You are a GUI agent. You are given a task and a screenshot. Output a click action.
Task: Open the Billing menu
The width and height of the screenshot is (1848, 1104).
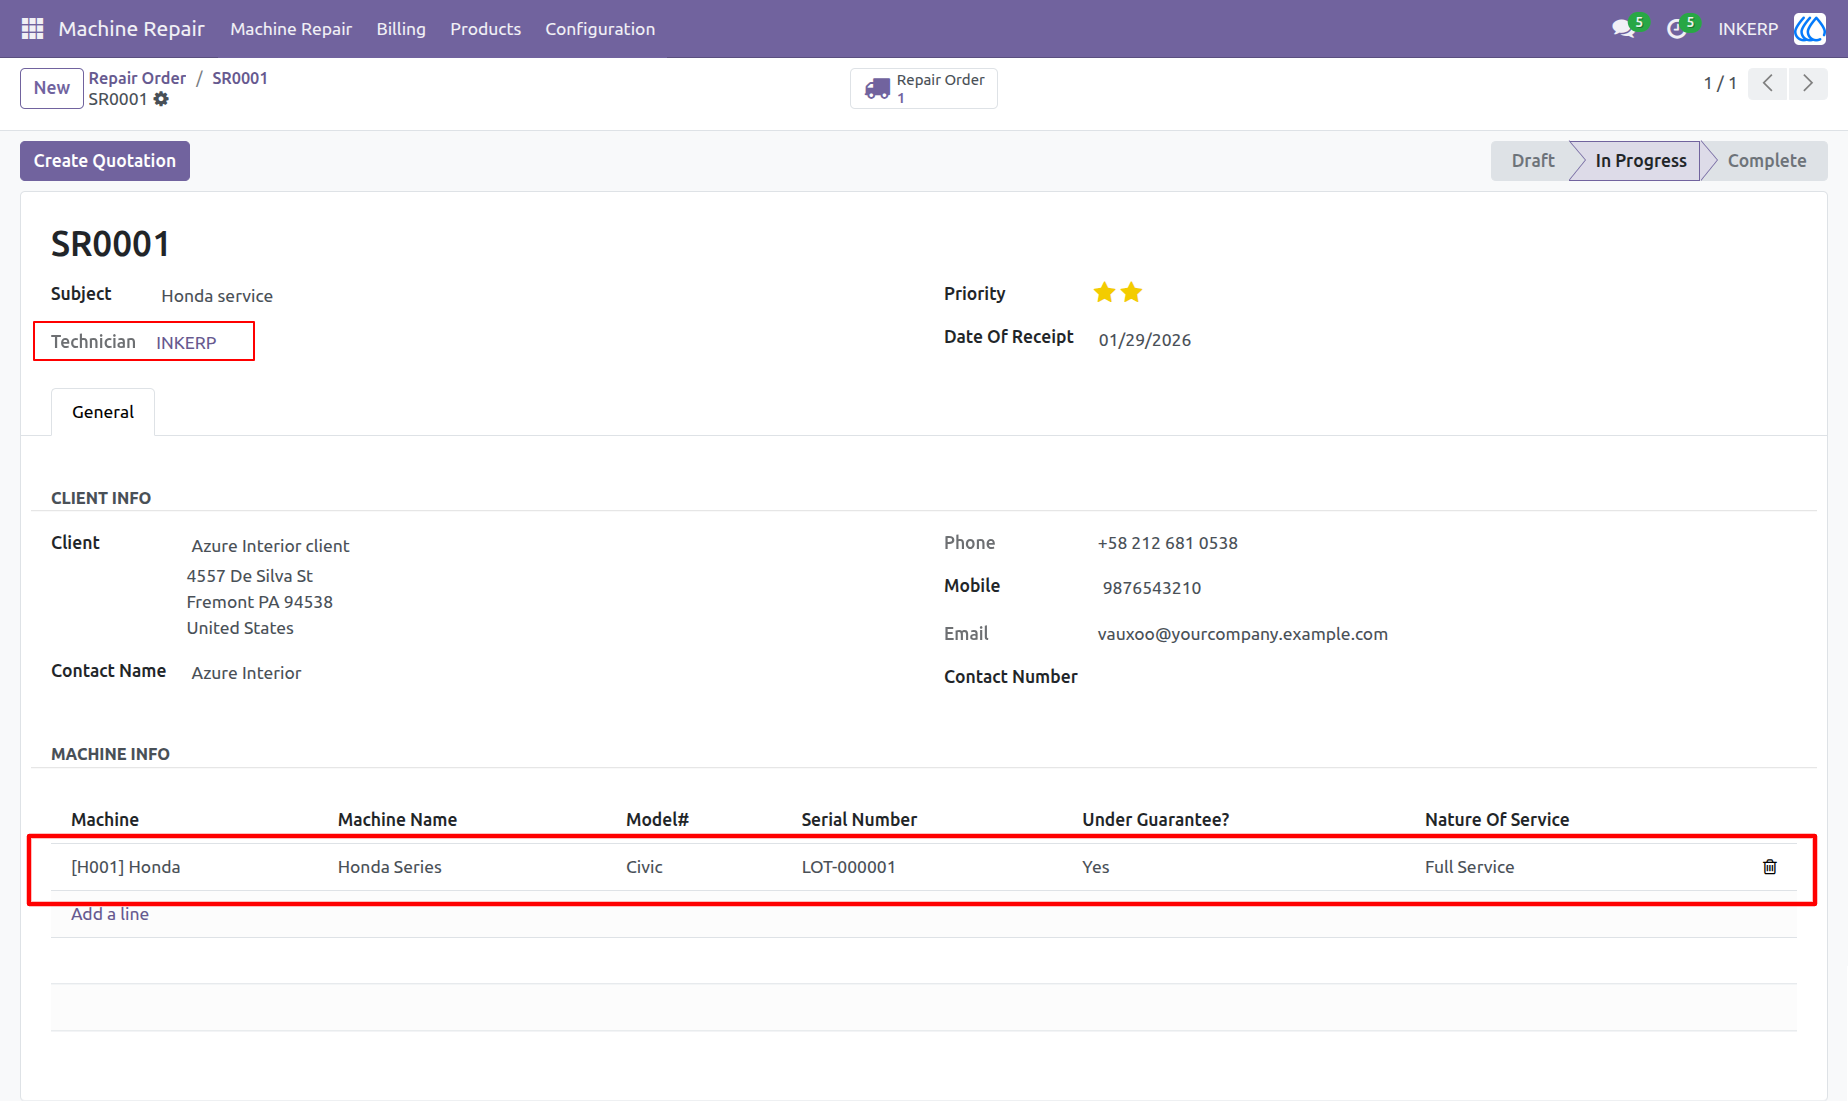(401, 29)
